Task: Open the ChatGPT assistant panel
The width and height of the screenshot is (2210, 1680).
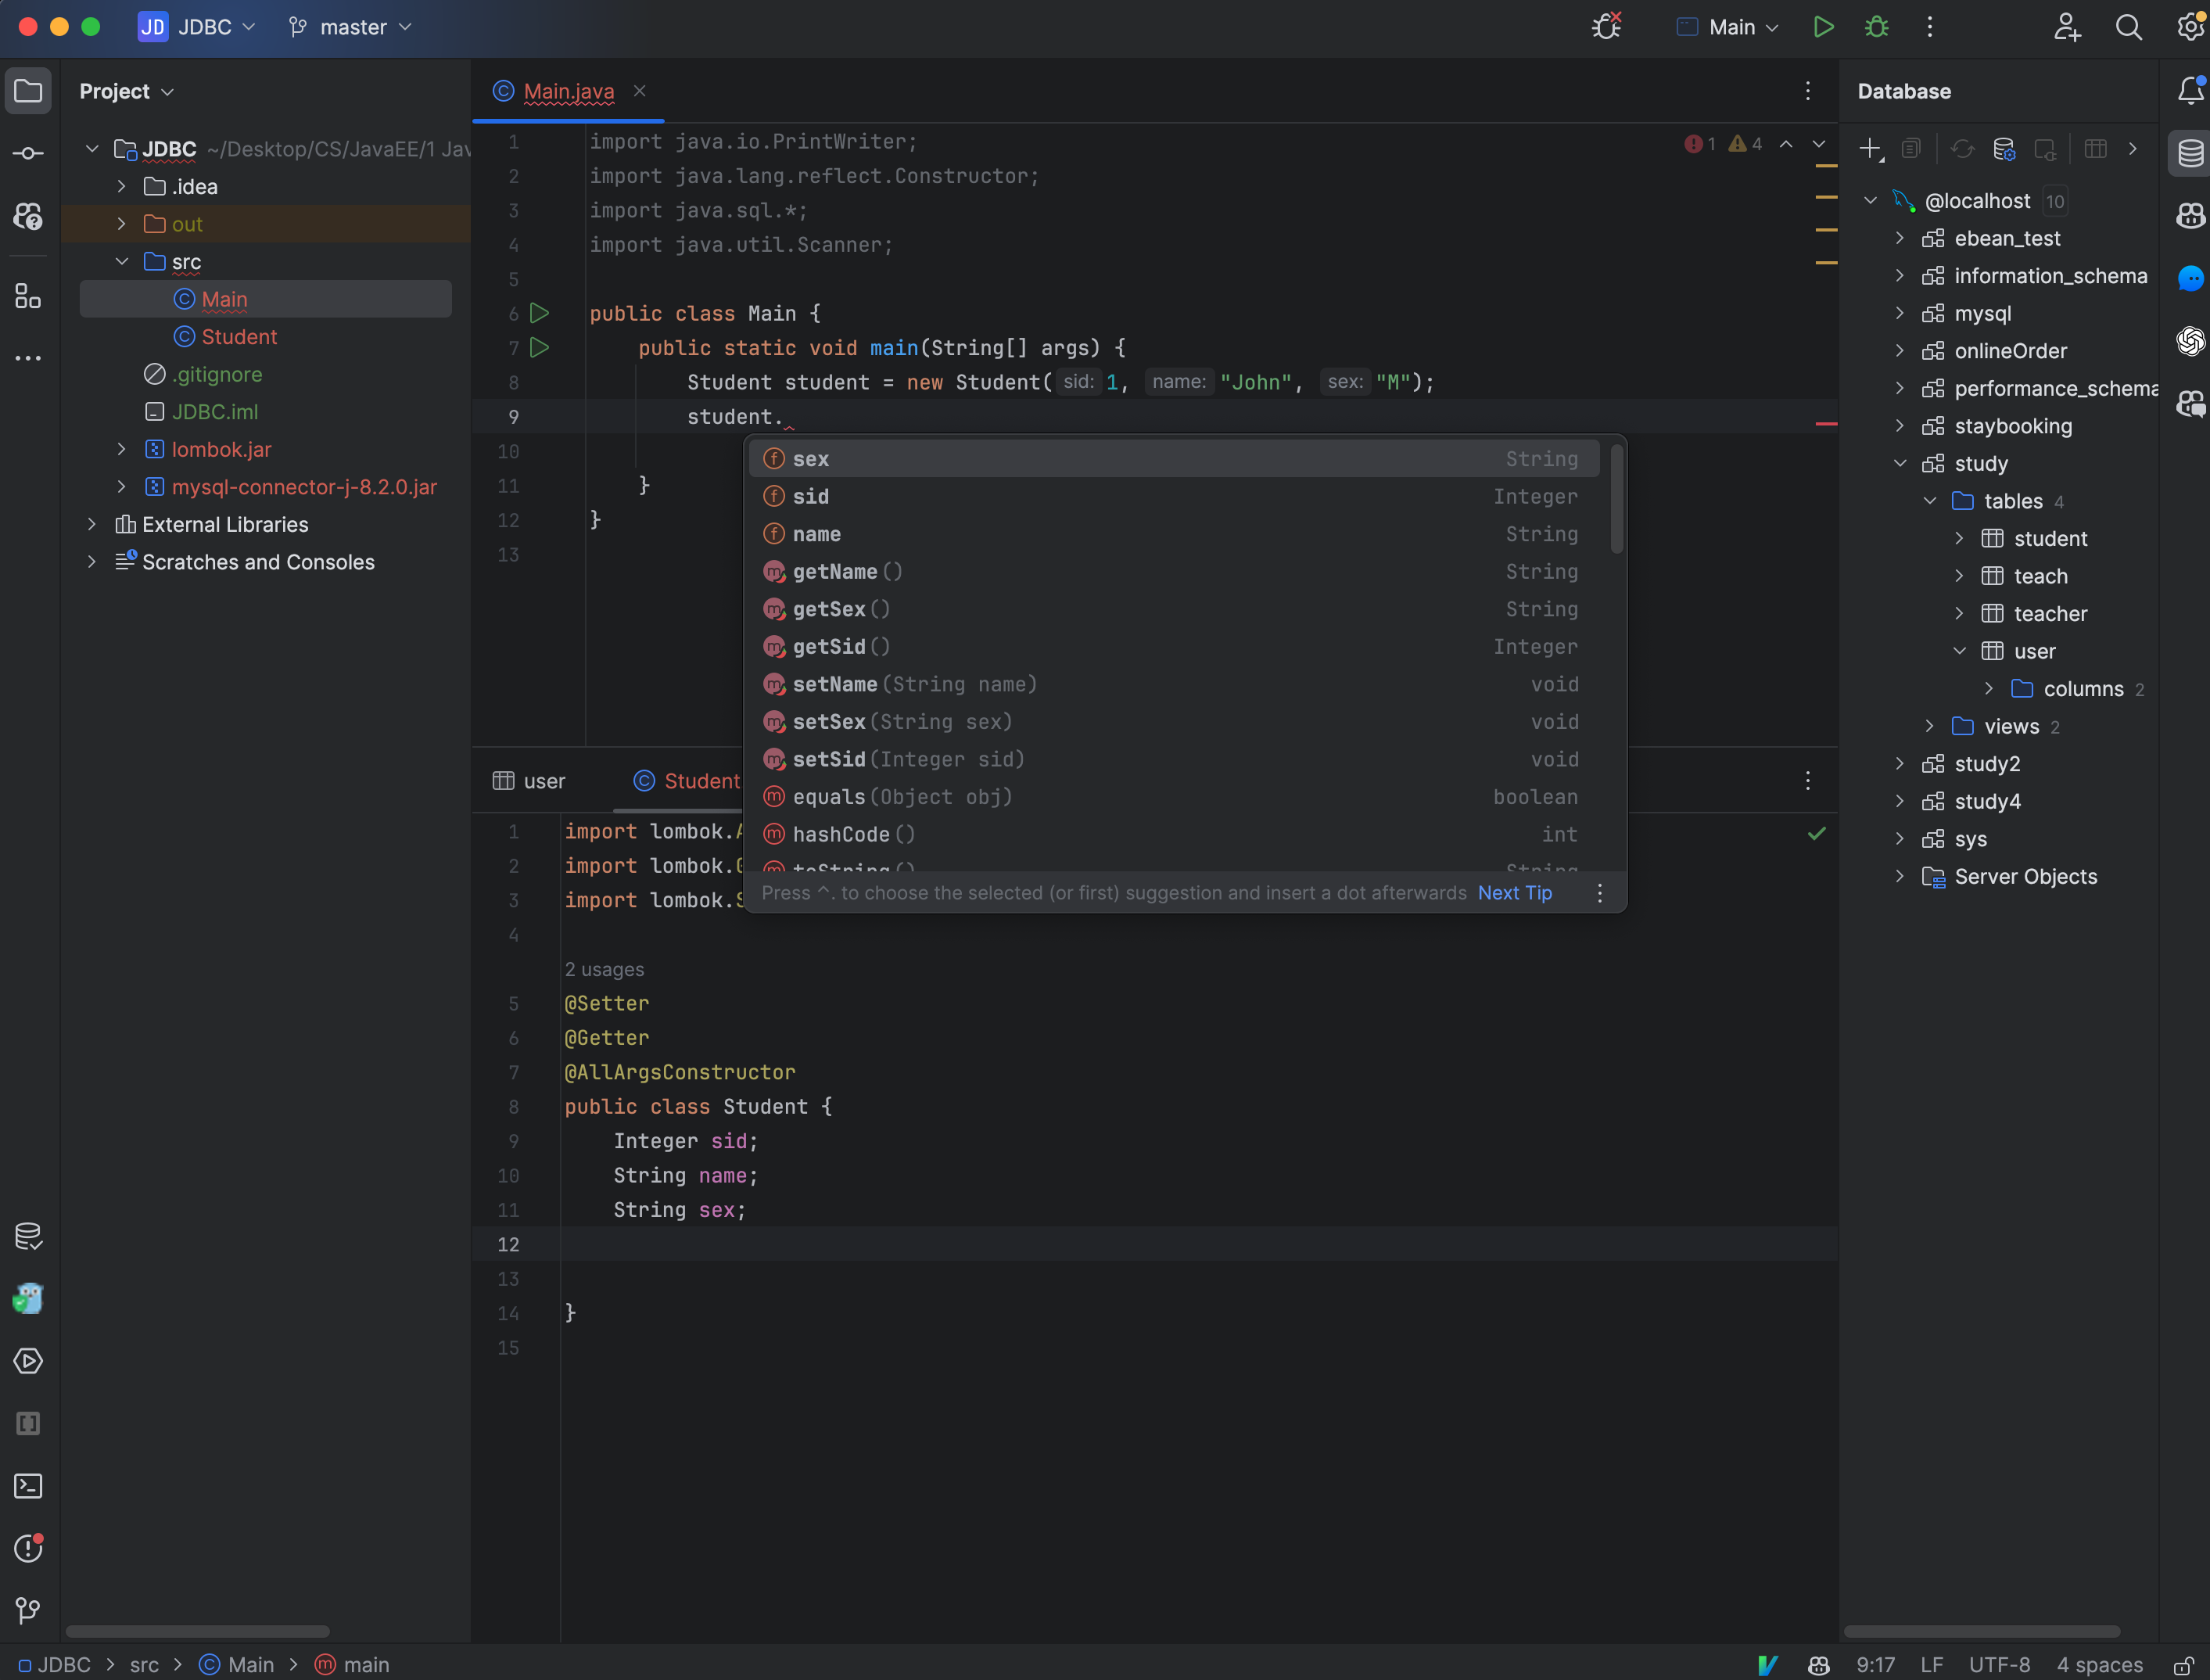Action: tap(2191, 341)
